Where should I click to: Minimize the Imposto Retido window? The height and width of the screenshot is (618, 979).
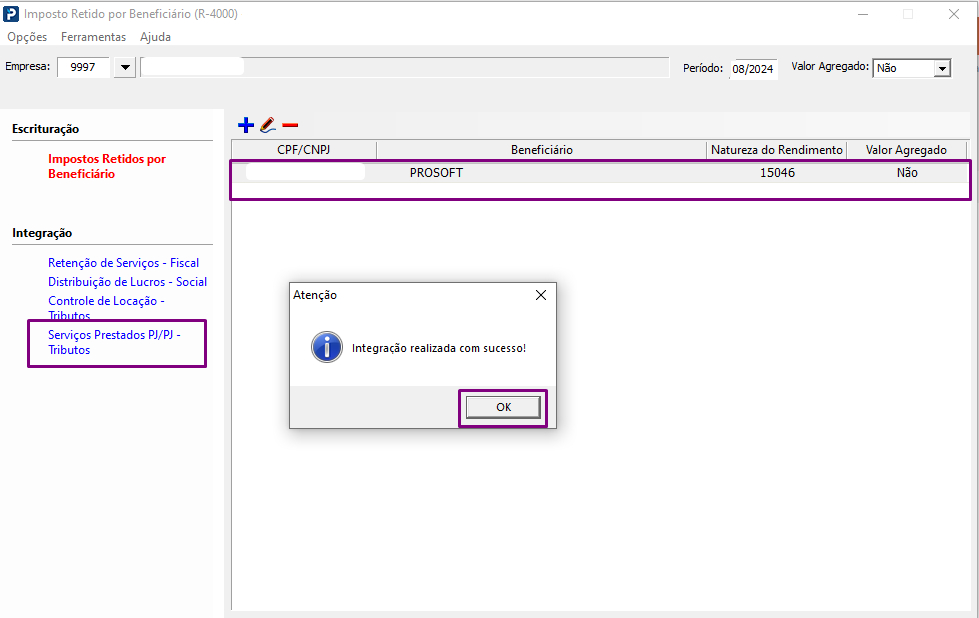click(x=863, y=14)
